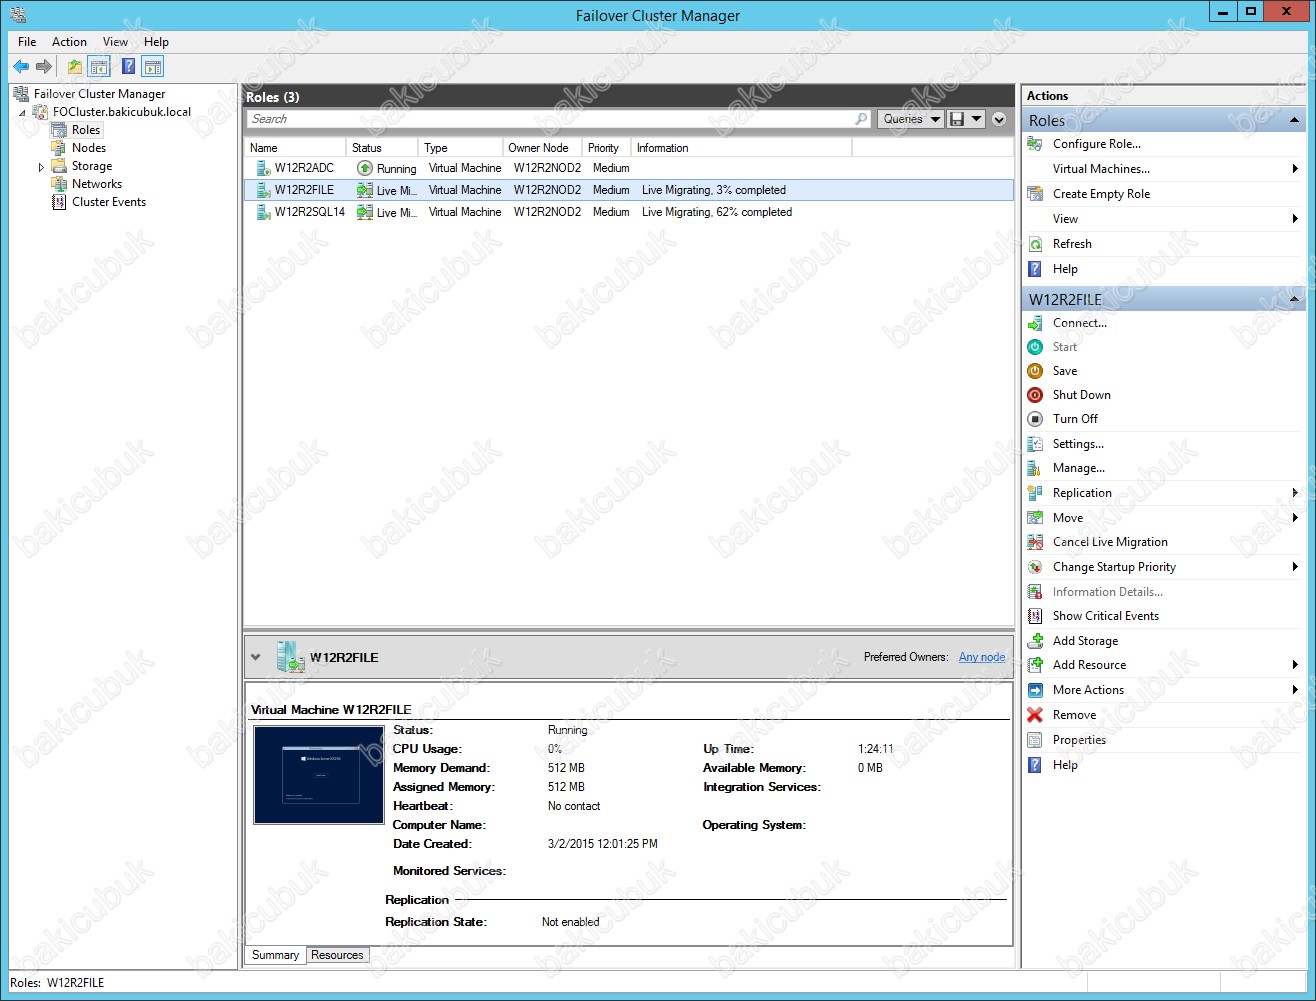1316x1001 pixels.
Task: Click the Save icon under W12R2FILE
Action: click(x=1035, y=371)
